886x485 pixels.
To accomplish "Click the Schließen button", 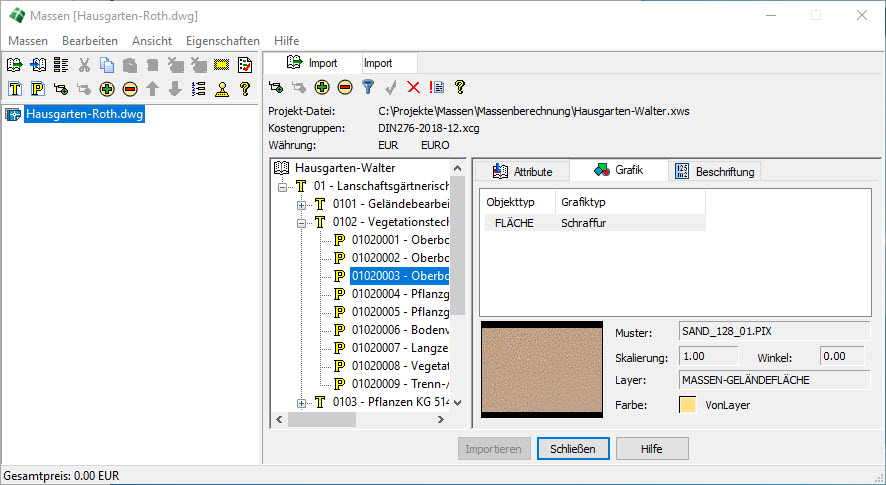I will tap(573, 449).
